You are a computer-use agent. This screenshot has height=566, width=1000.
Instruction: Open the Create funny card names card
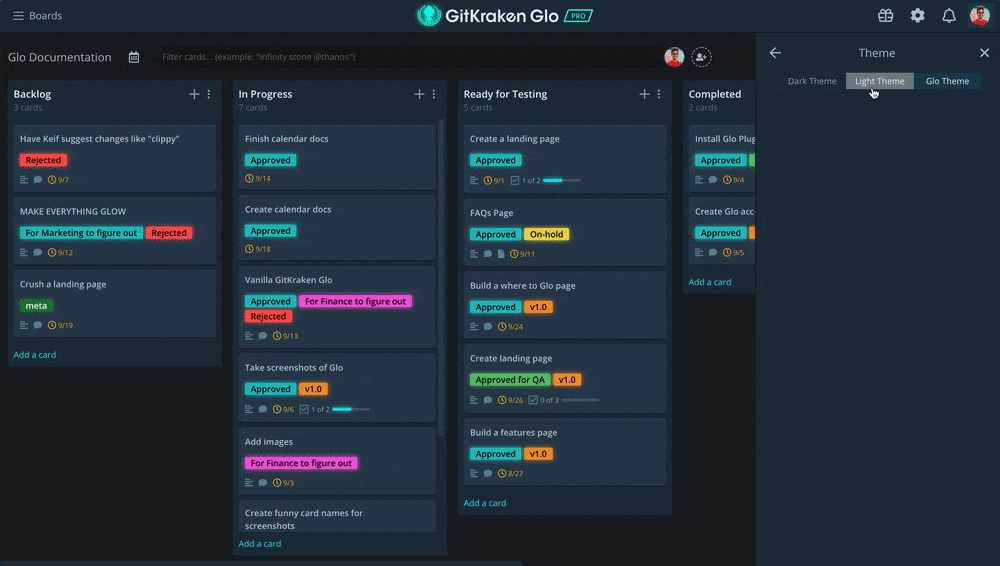[x=337, y=517]
